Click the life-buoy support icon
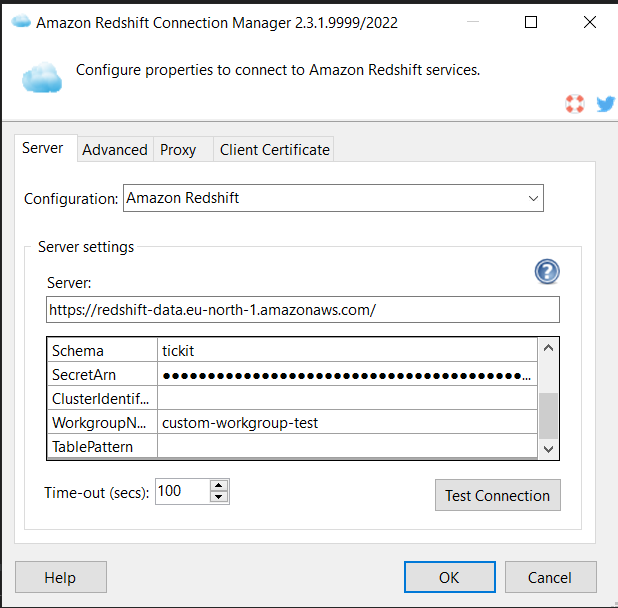 coord(575,104)
